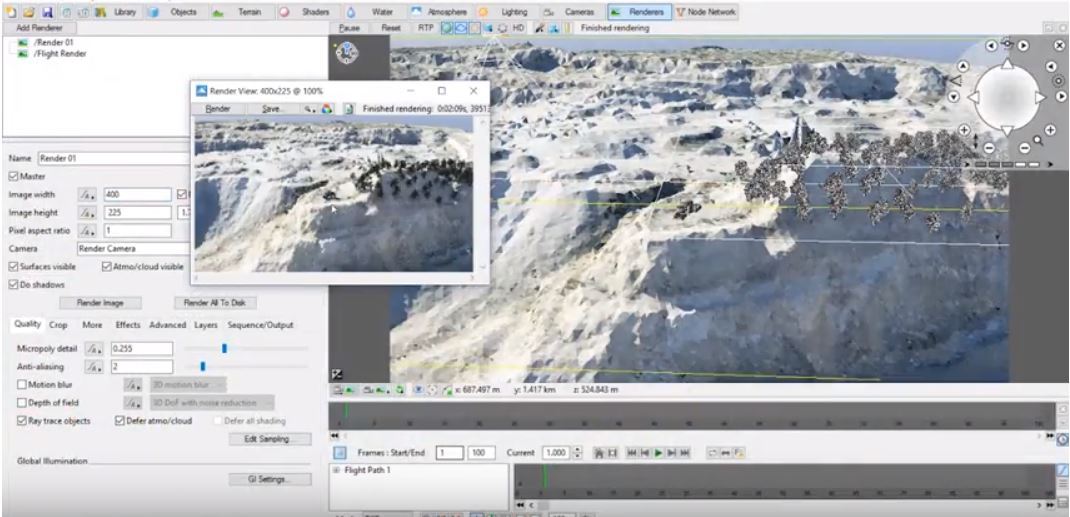Jump to the last frame of animation

coord(684,453)
